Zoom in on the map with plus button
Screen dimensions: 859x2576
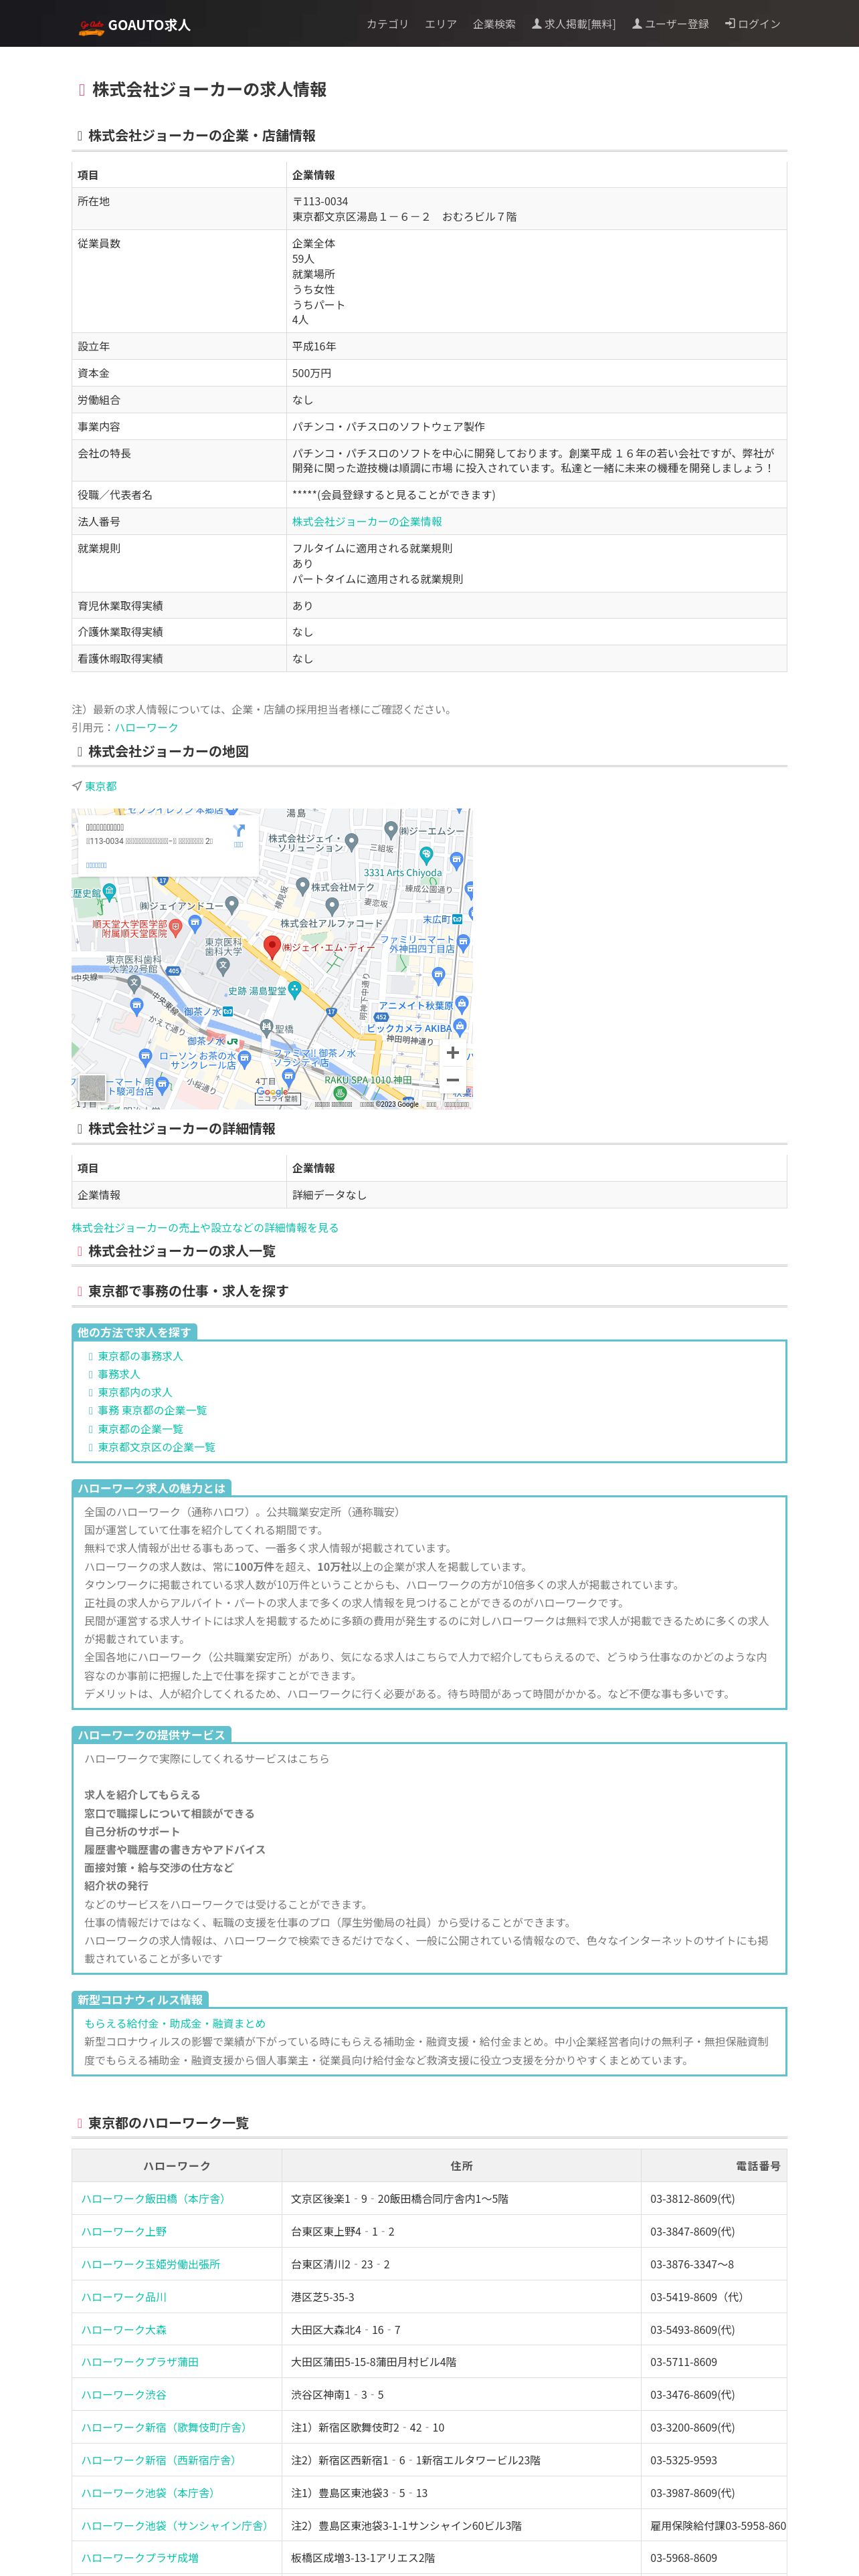452,1052
